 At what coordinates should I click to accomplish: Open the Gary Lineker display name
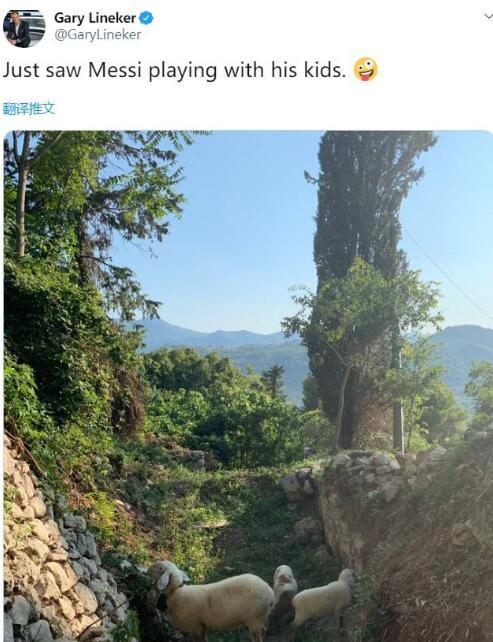[x=95, y=18]
